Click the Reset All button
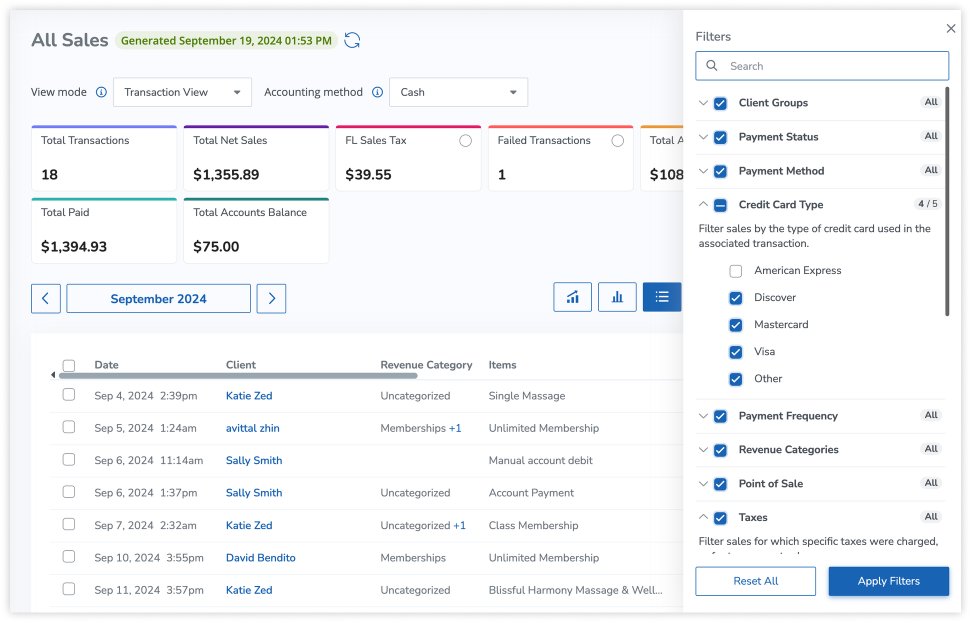 point(755,581)
